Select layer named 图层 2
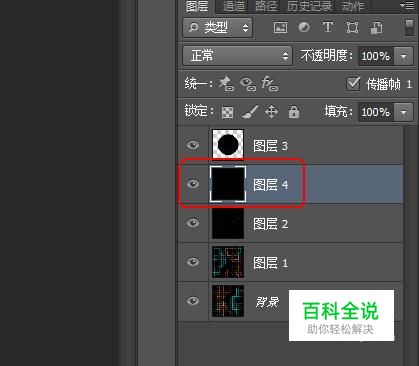The image size is (419, 366). click(x=270, y=224)
